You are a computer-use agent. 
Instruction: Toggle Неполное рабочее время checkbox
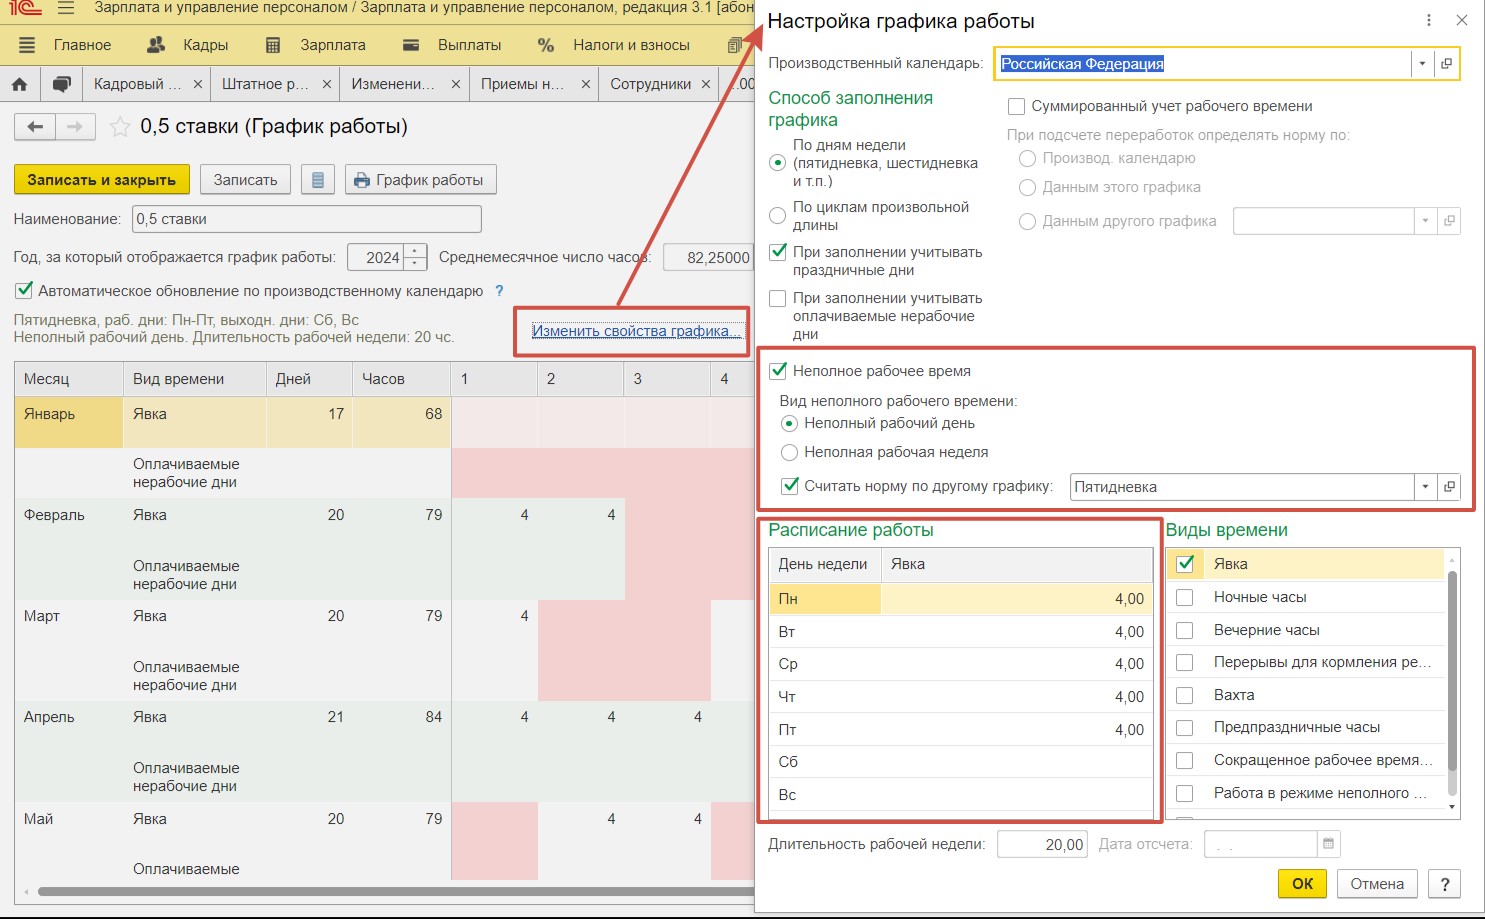click(x=777, y=371)
